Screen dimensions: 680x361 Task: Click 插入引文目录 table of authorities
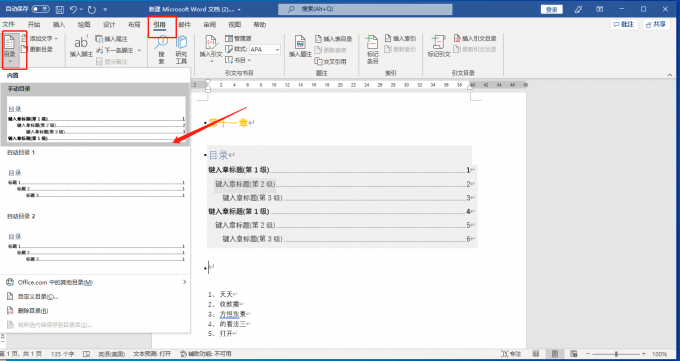[475, 39]
